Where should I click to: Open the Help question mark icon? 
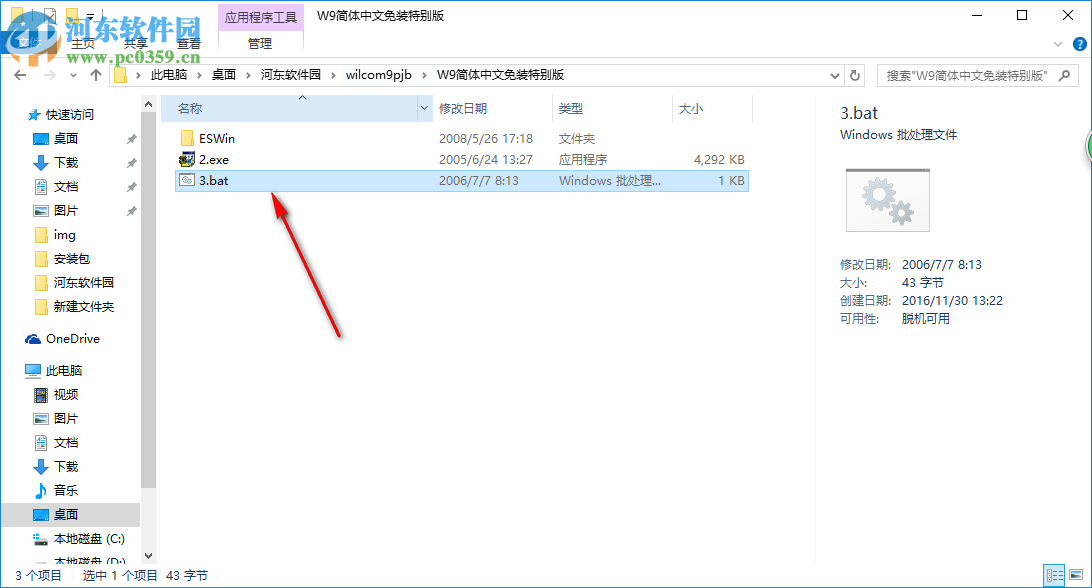[1078, 43]
